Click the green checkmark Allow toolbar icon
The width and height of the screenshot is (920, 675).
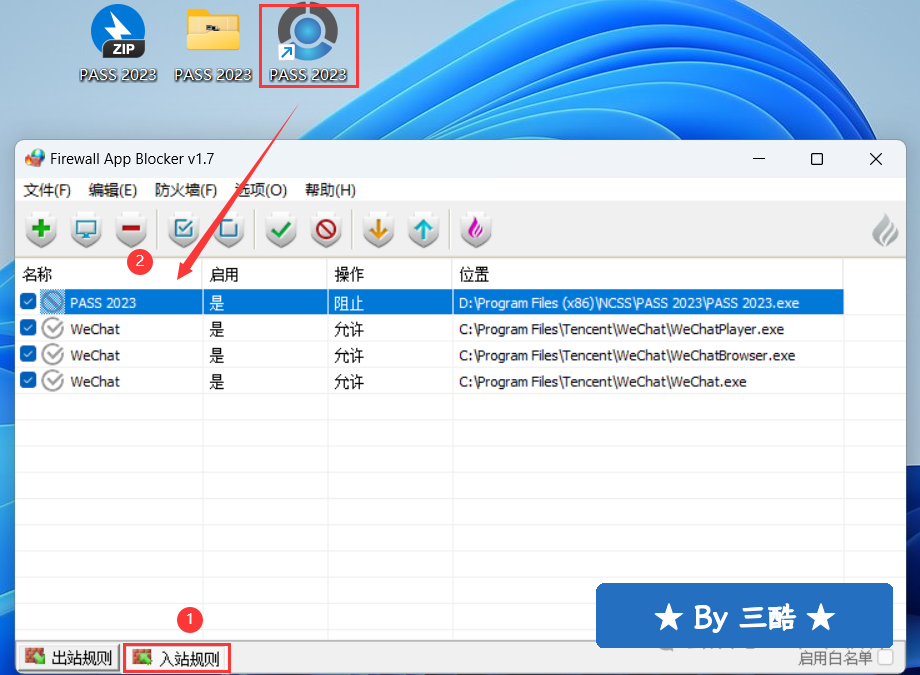[281, 230]
